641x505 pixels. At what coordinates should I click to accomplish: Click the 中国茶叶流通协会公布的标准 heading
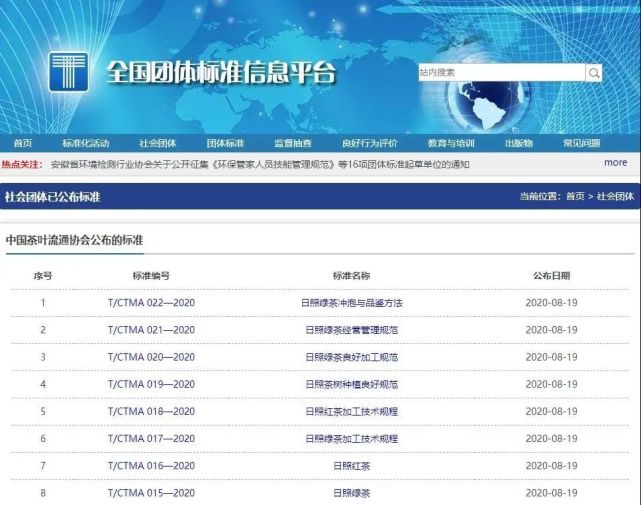pyautogui.click(x=74, y=240)
